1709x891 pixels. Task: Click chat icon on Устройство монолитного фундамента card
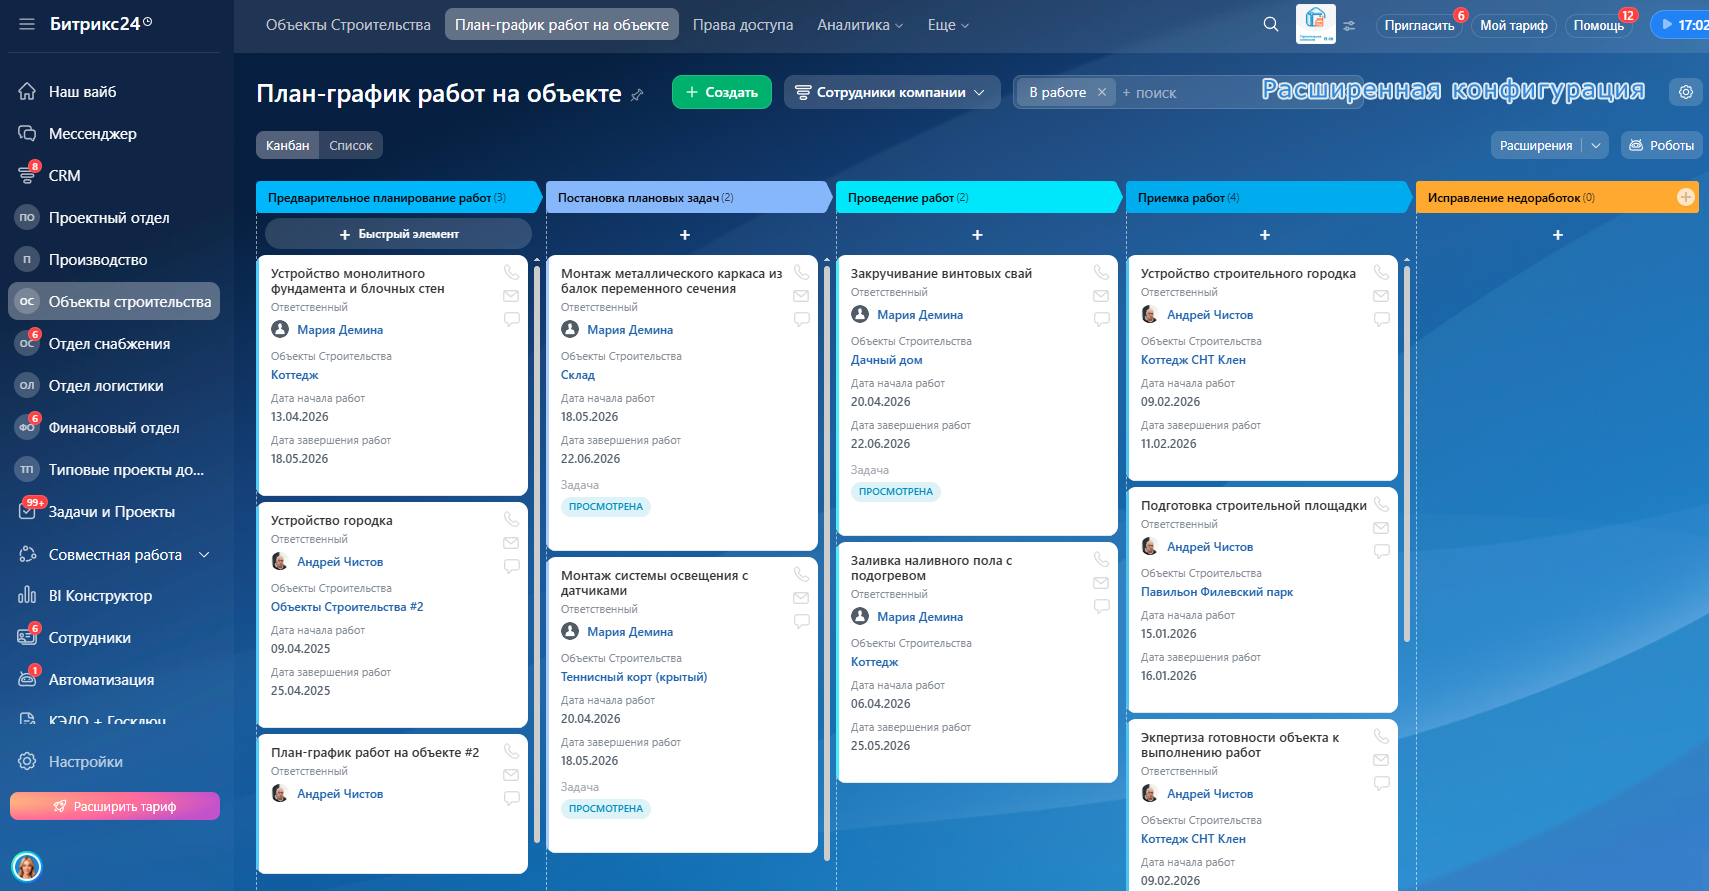[x=512, y=320]
